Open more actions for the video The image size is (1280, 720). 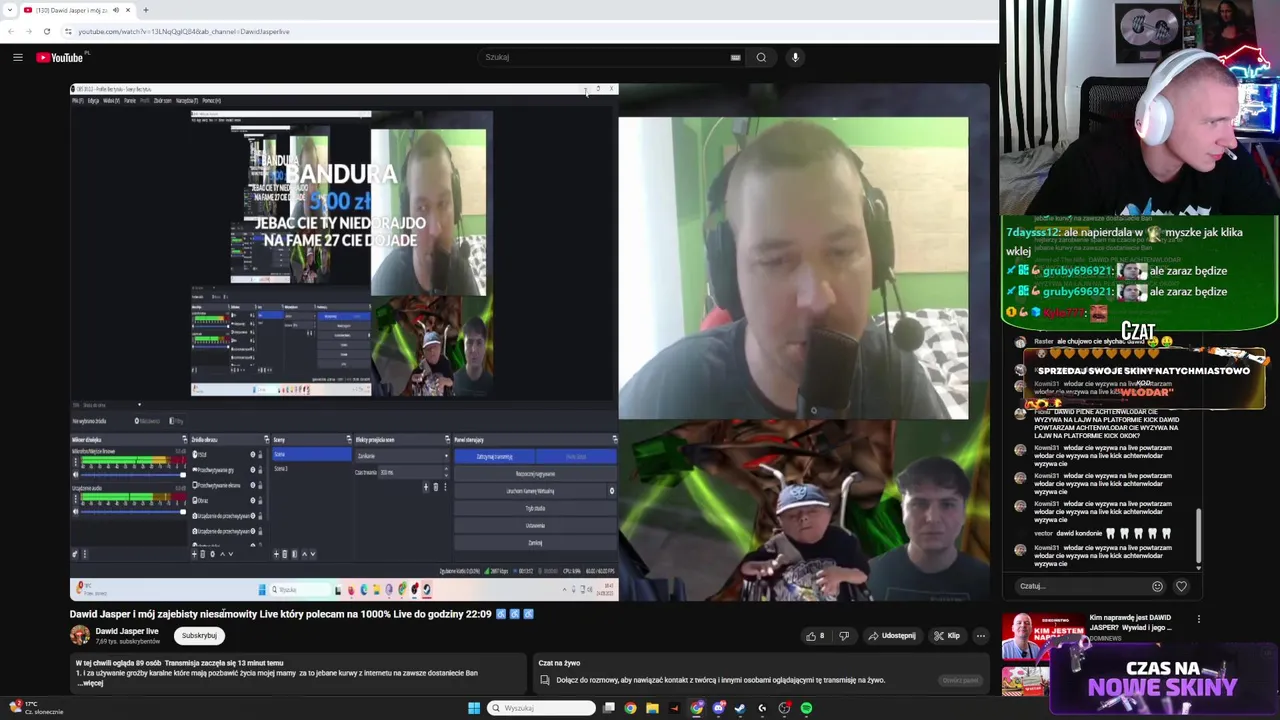980,636
